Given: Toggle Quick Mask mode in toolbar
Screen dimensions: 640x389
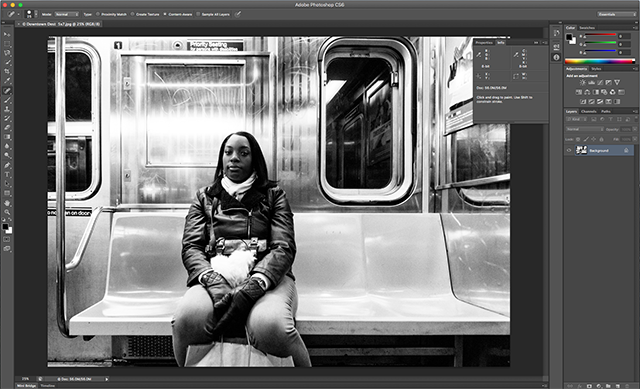Looking at the screenshot, I should [x=7, y=239].
